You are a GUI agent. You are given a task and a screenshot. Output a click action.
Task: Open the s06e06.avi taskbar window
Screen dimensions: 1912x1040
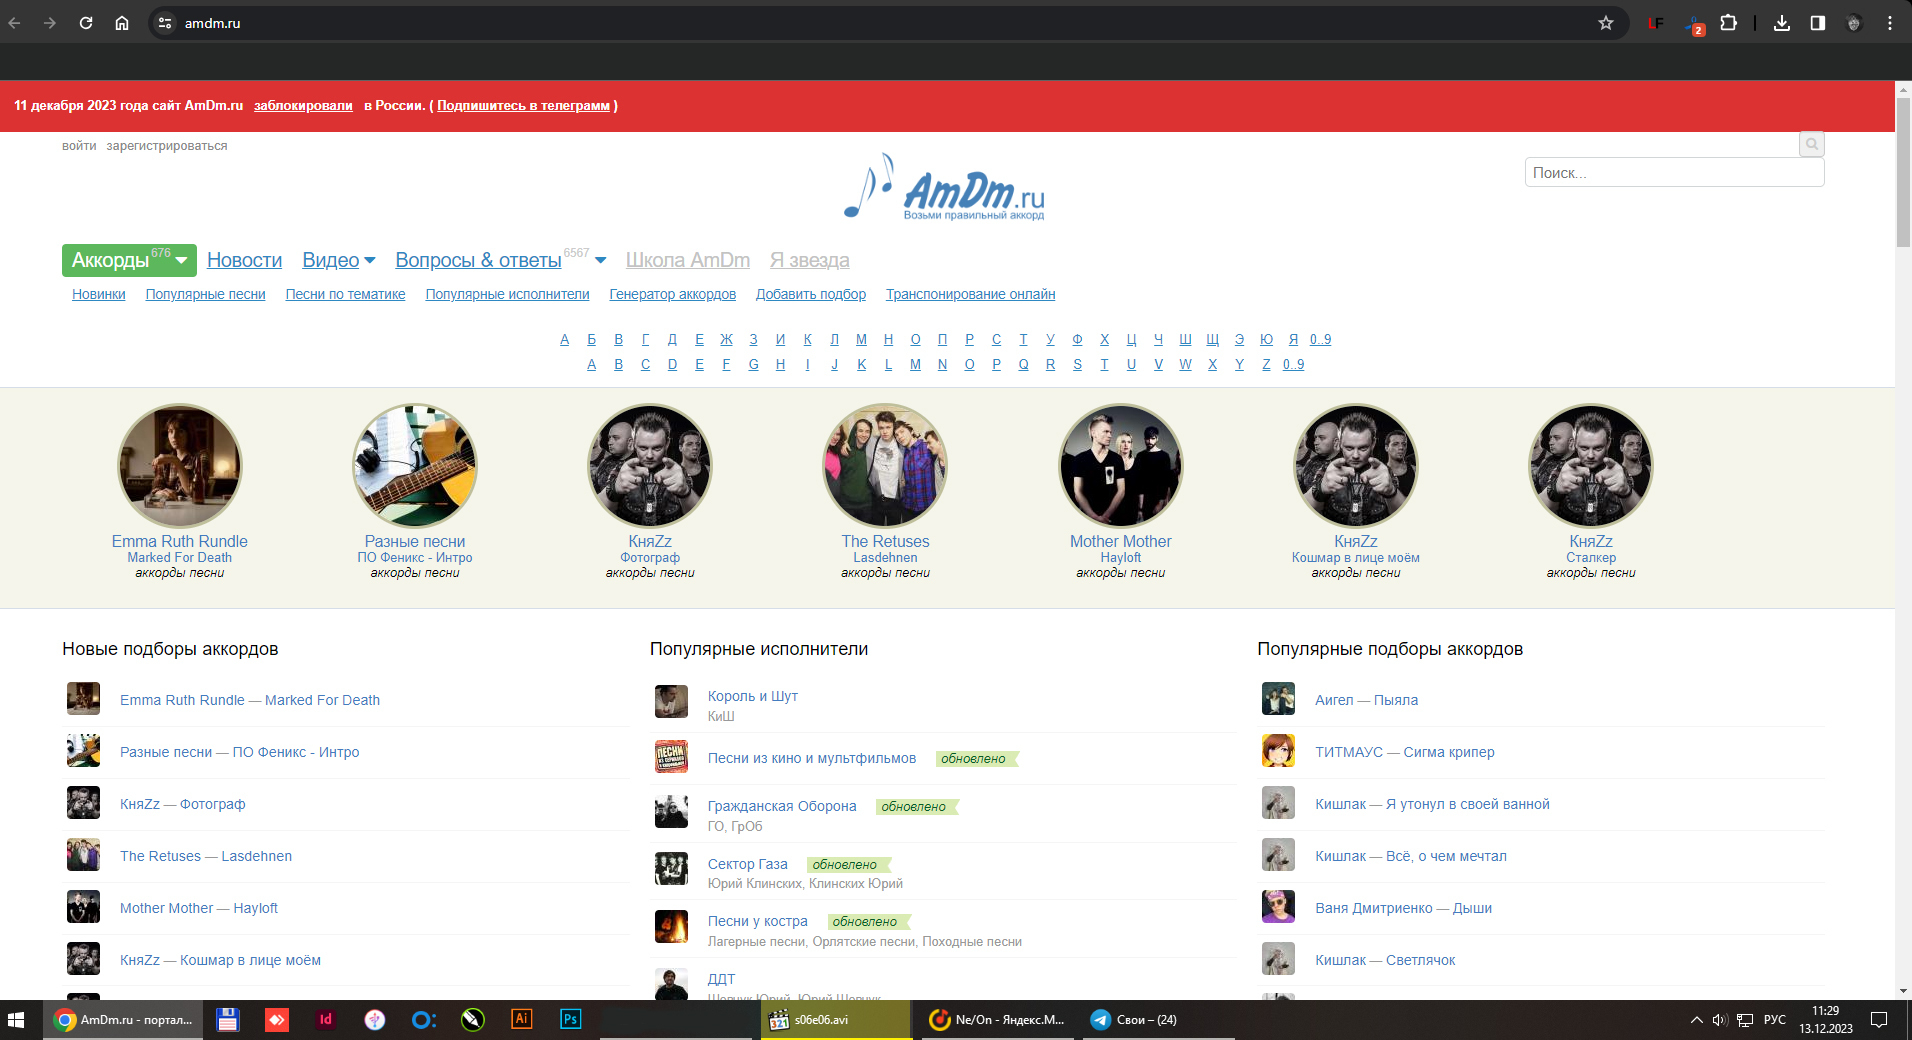coord(836,1020)
